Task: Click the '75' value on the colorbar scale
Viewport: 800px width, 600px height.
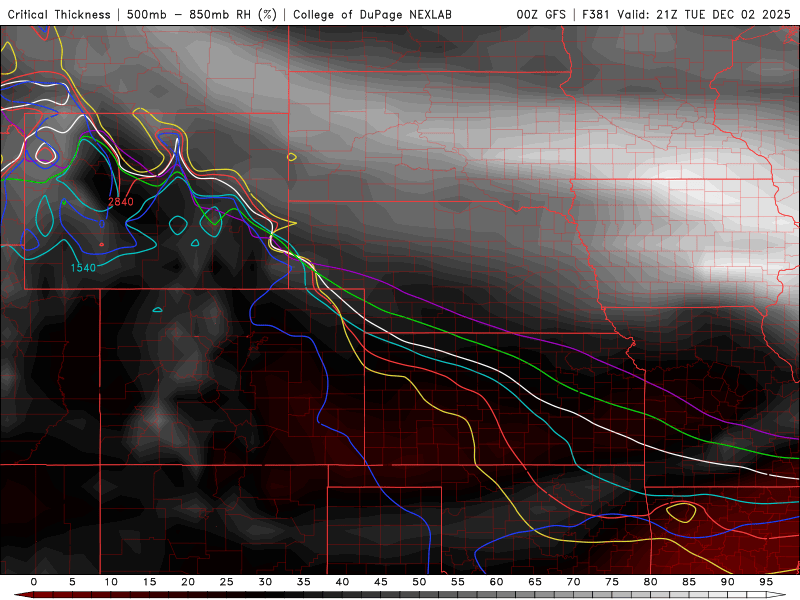Action: 612,582
